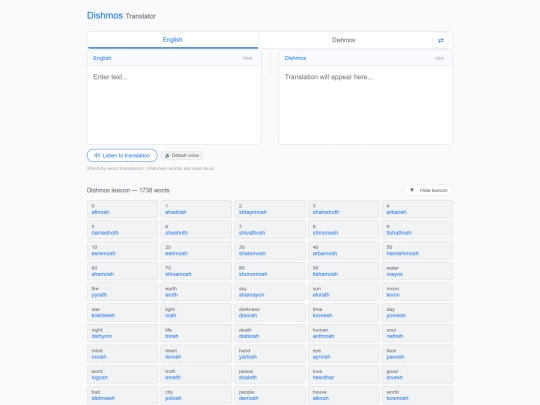Clear the English input text
Viewport: 540px width, 405px height.
(248, 58)
